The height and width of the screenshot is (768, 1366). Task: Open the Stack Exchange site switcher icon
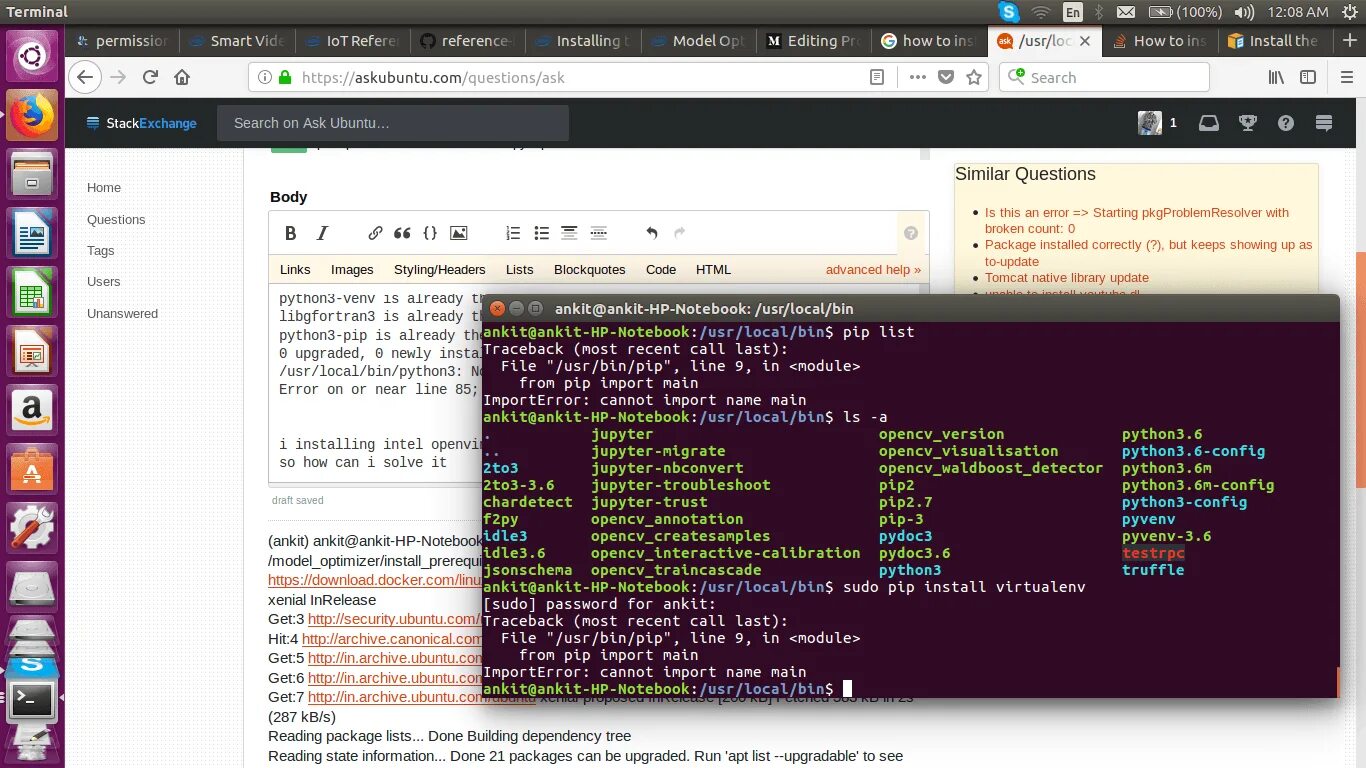click(x=1324, y=123)
